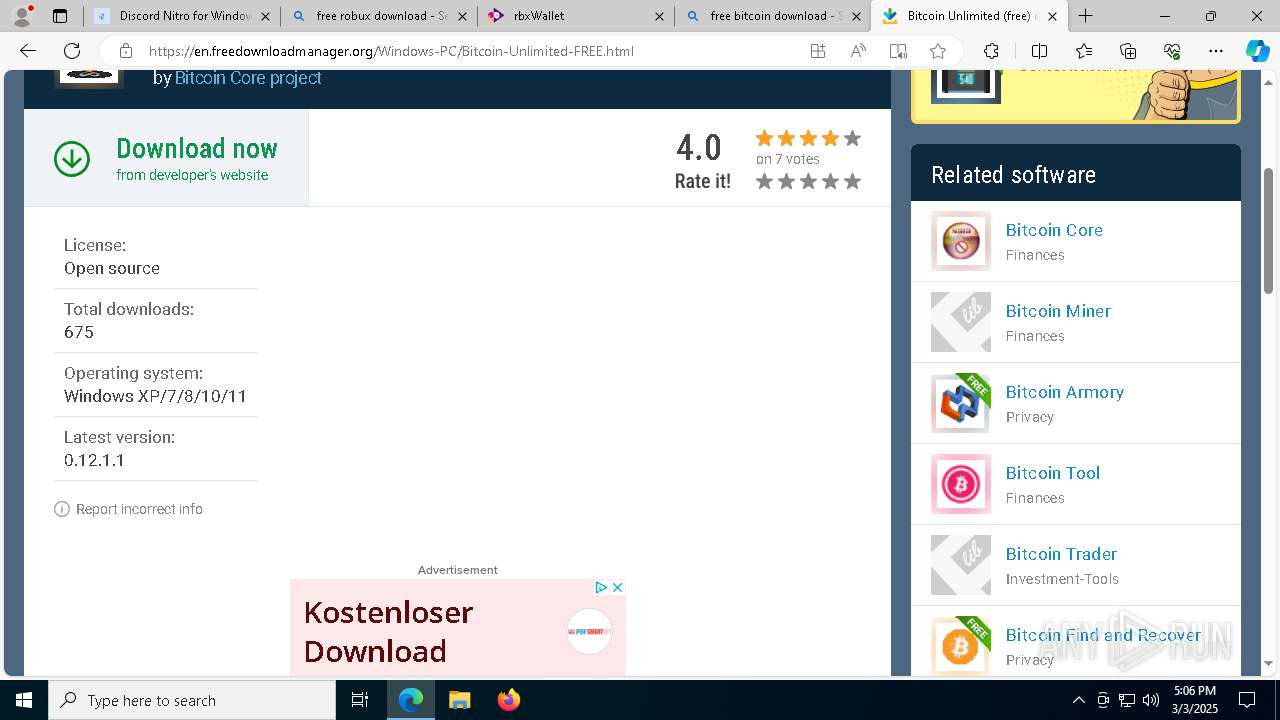Open the Read aloud icon
1280x720 pixels.
(858, 51)
